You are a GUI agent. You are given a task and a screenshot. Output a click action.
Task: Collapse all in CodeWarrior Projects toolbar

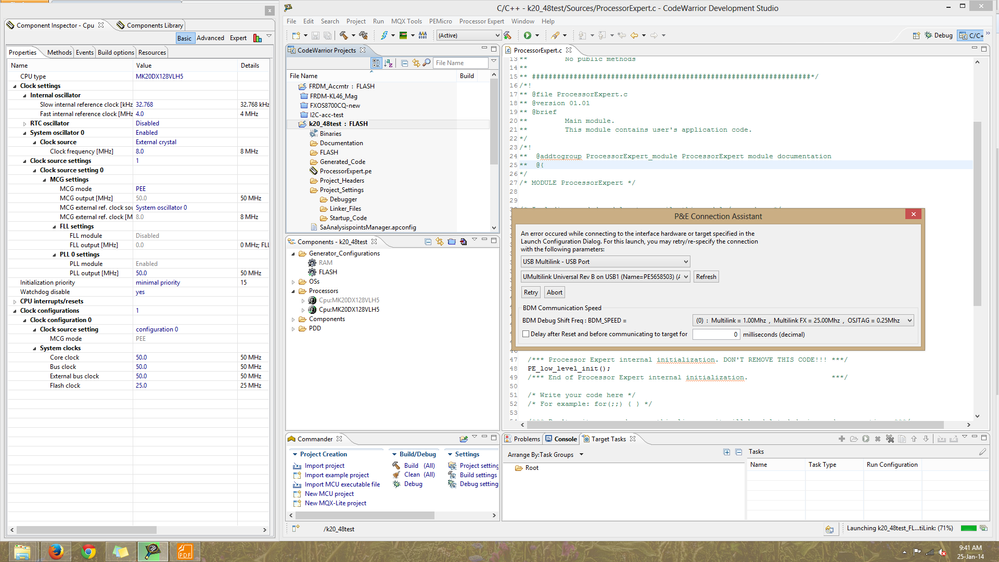click(x=404, y=63)
